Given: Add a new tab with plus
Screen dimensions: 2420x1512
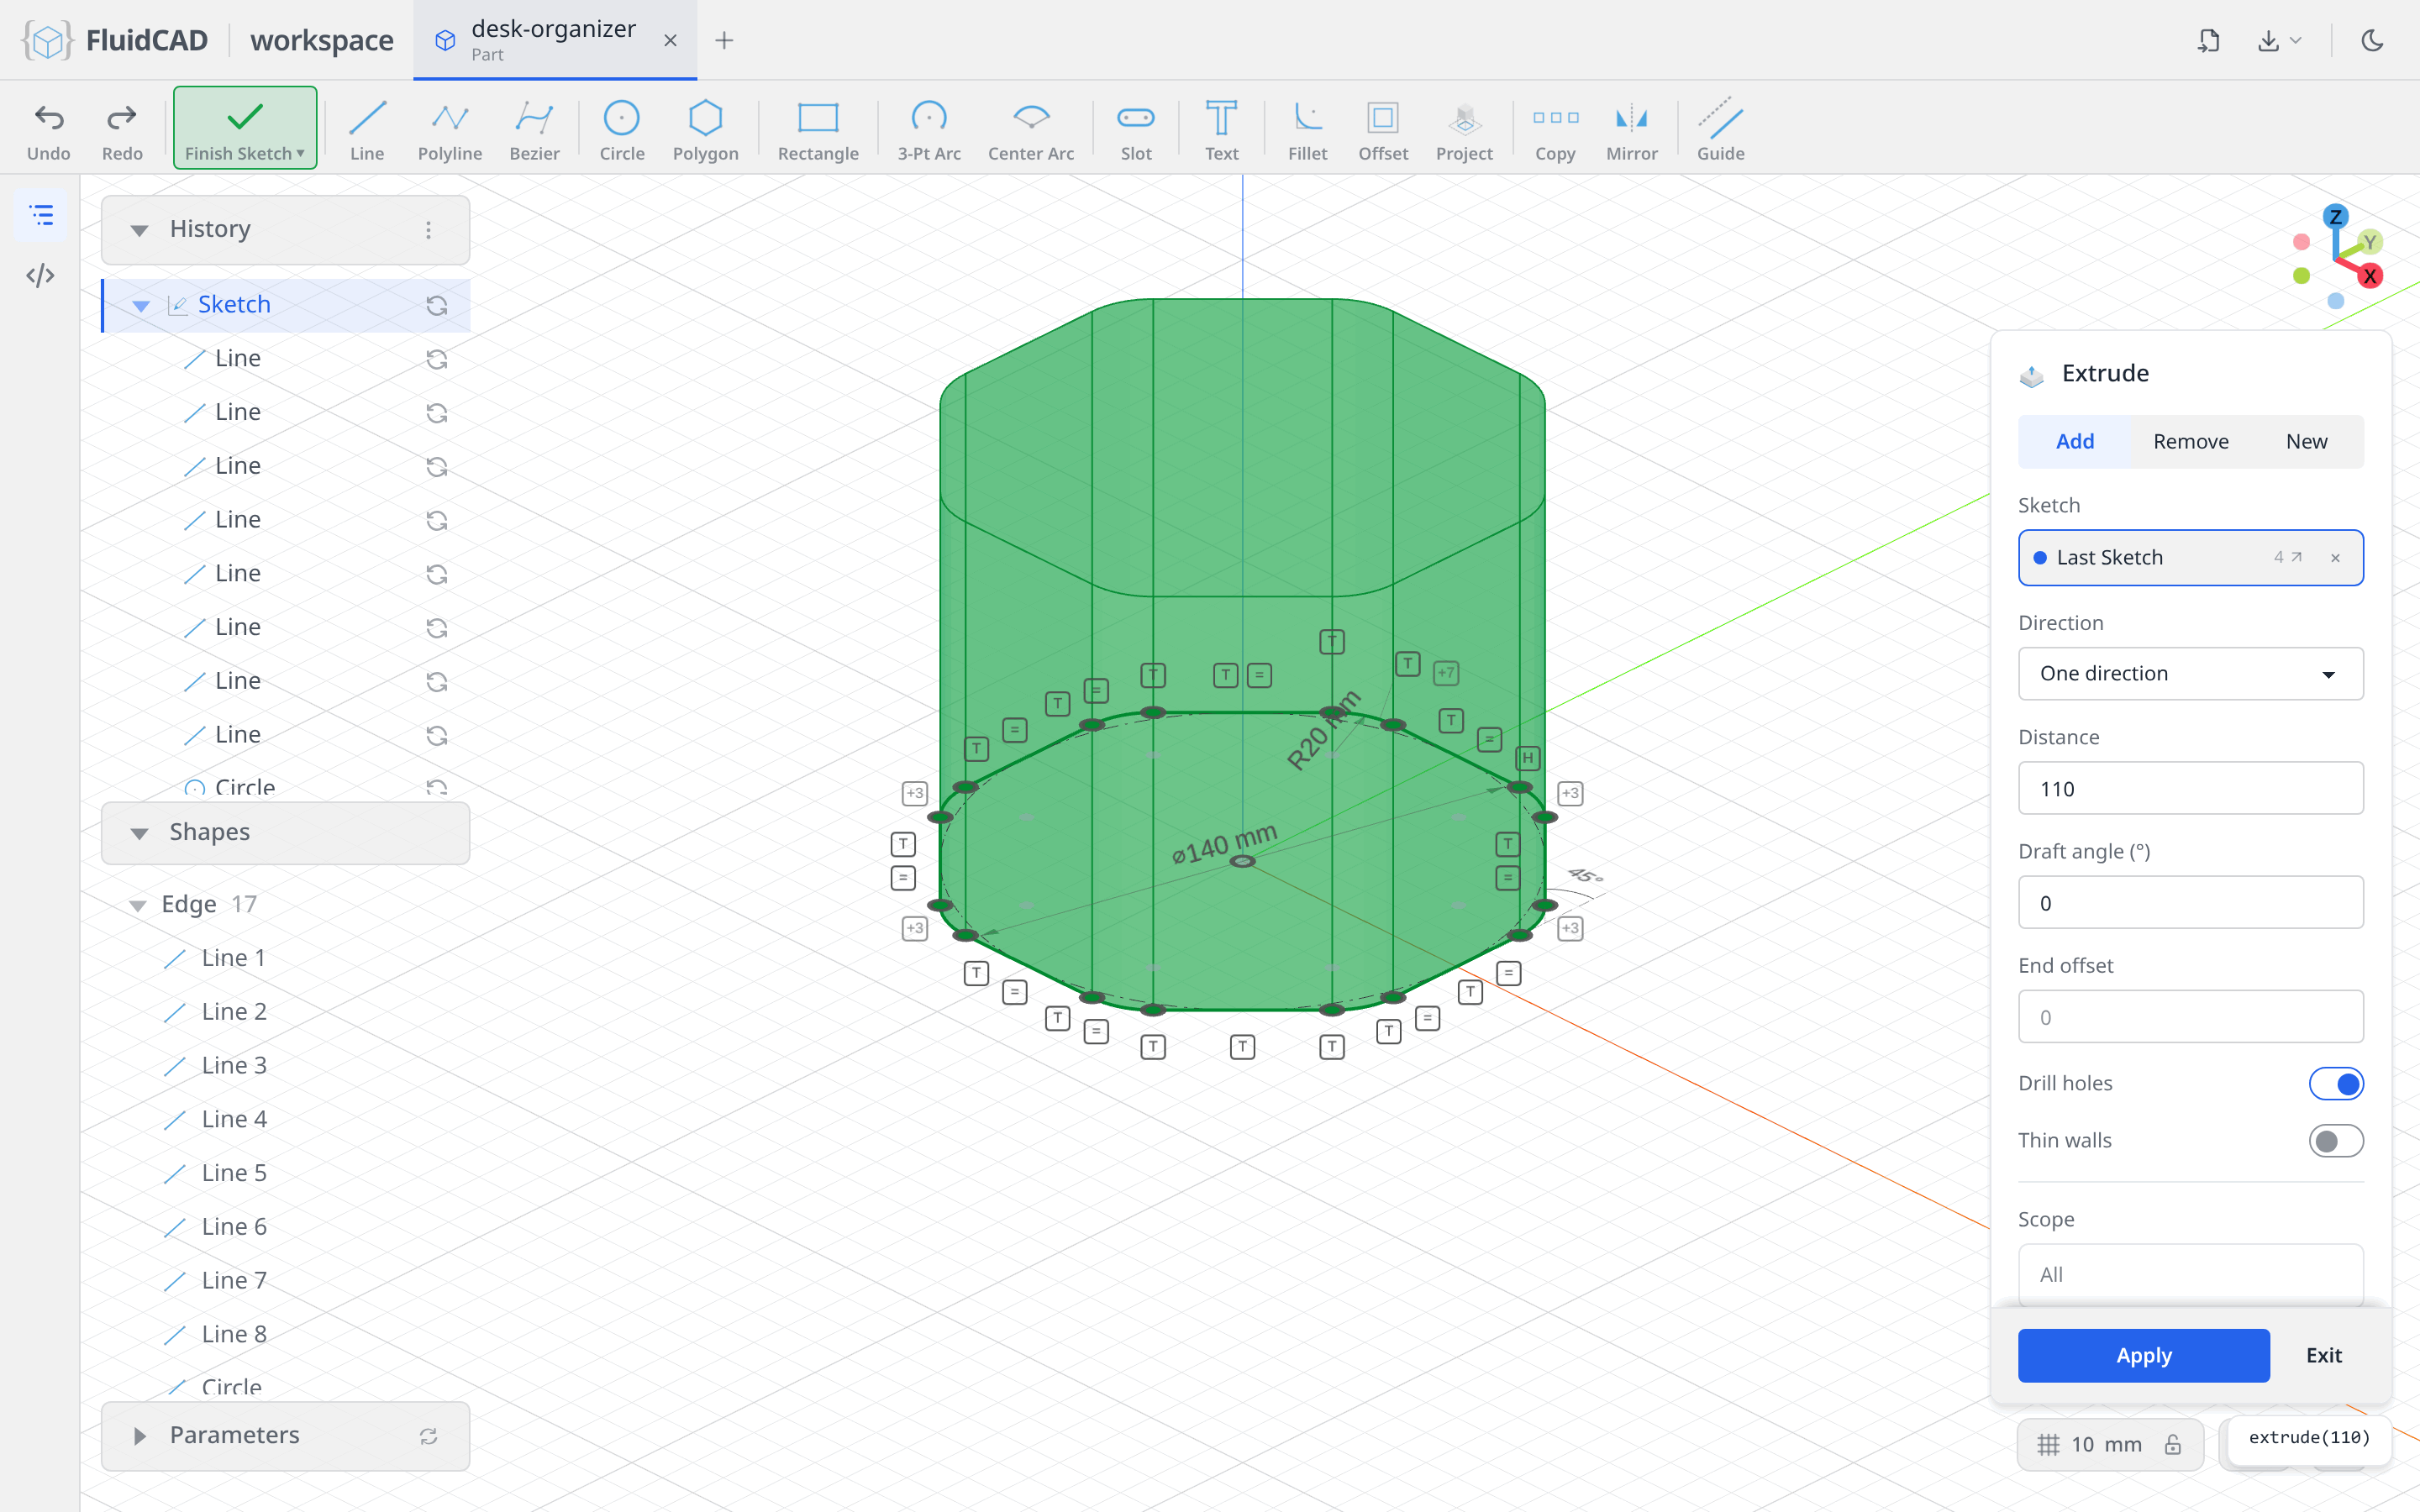Looking at the screenshot, I should (724, 40).
